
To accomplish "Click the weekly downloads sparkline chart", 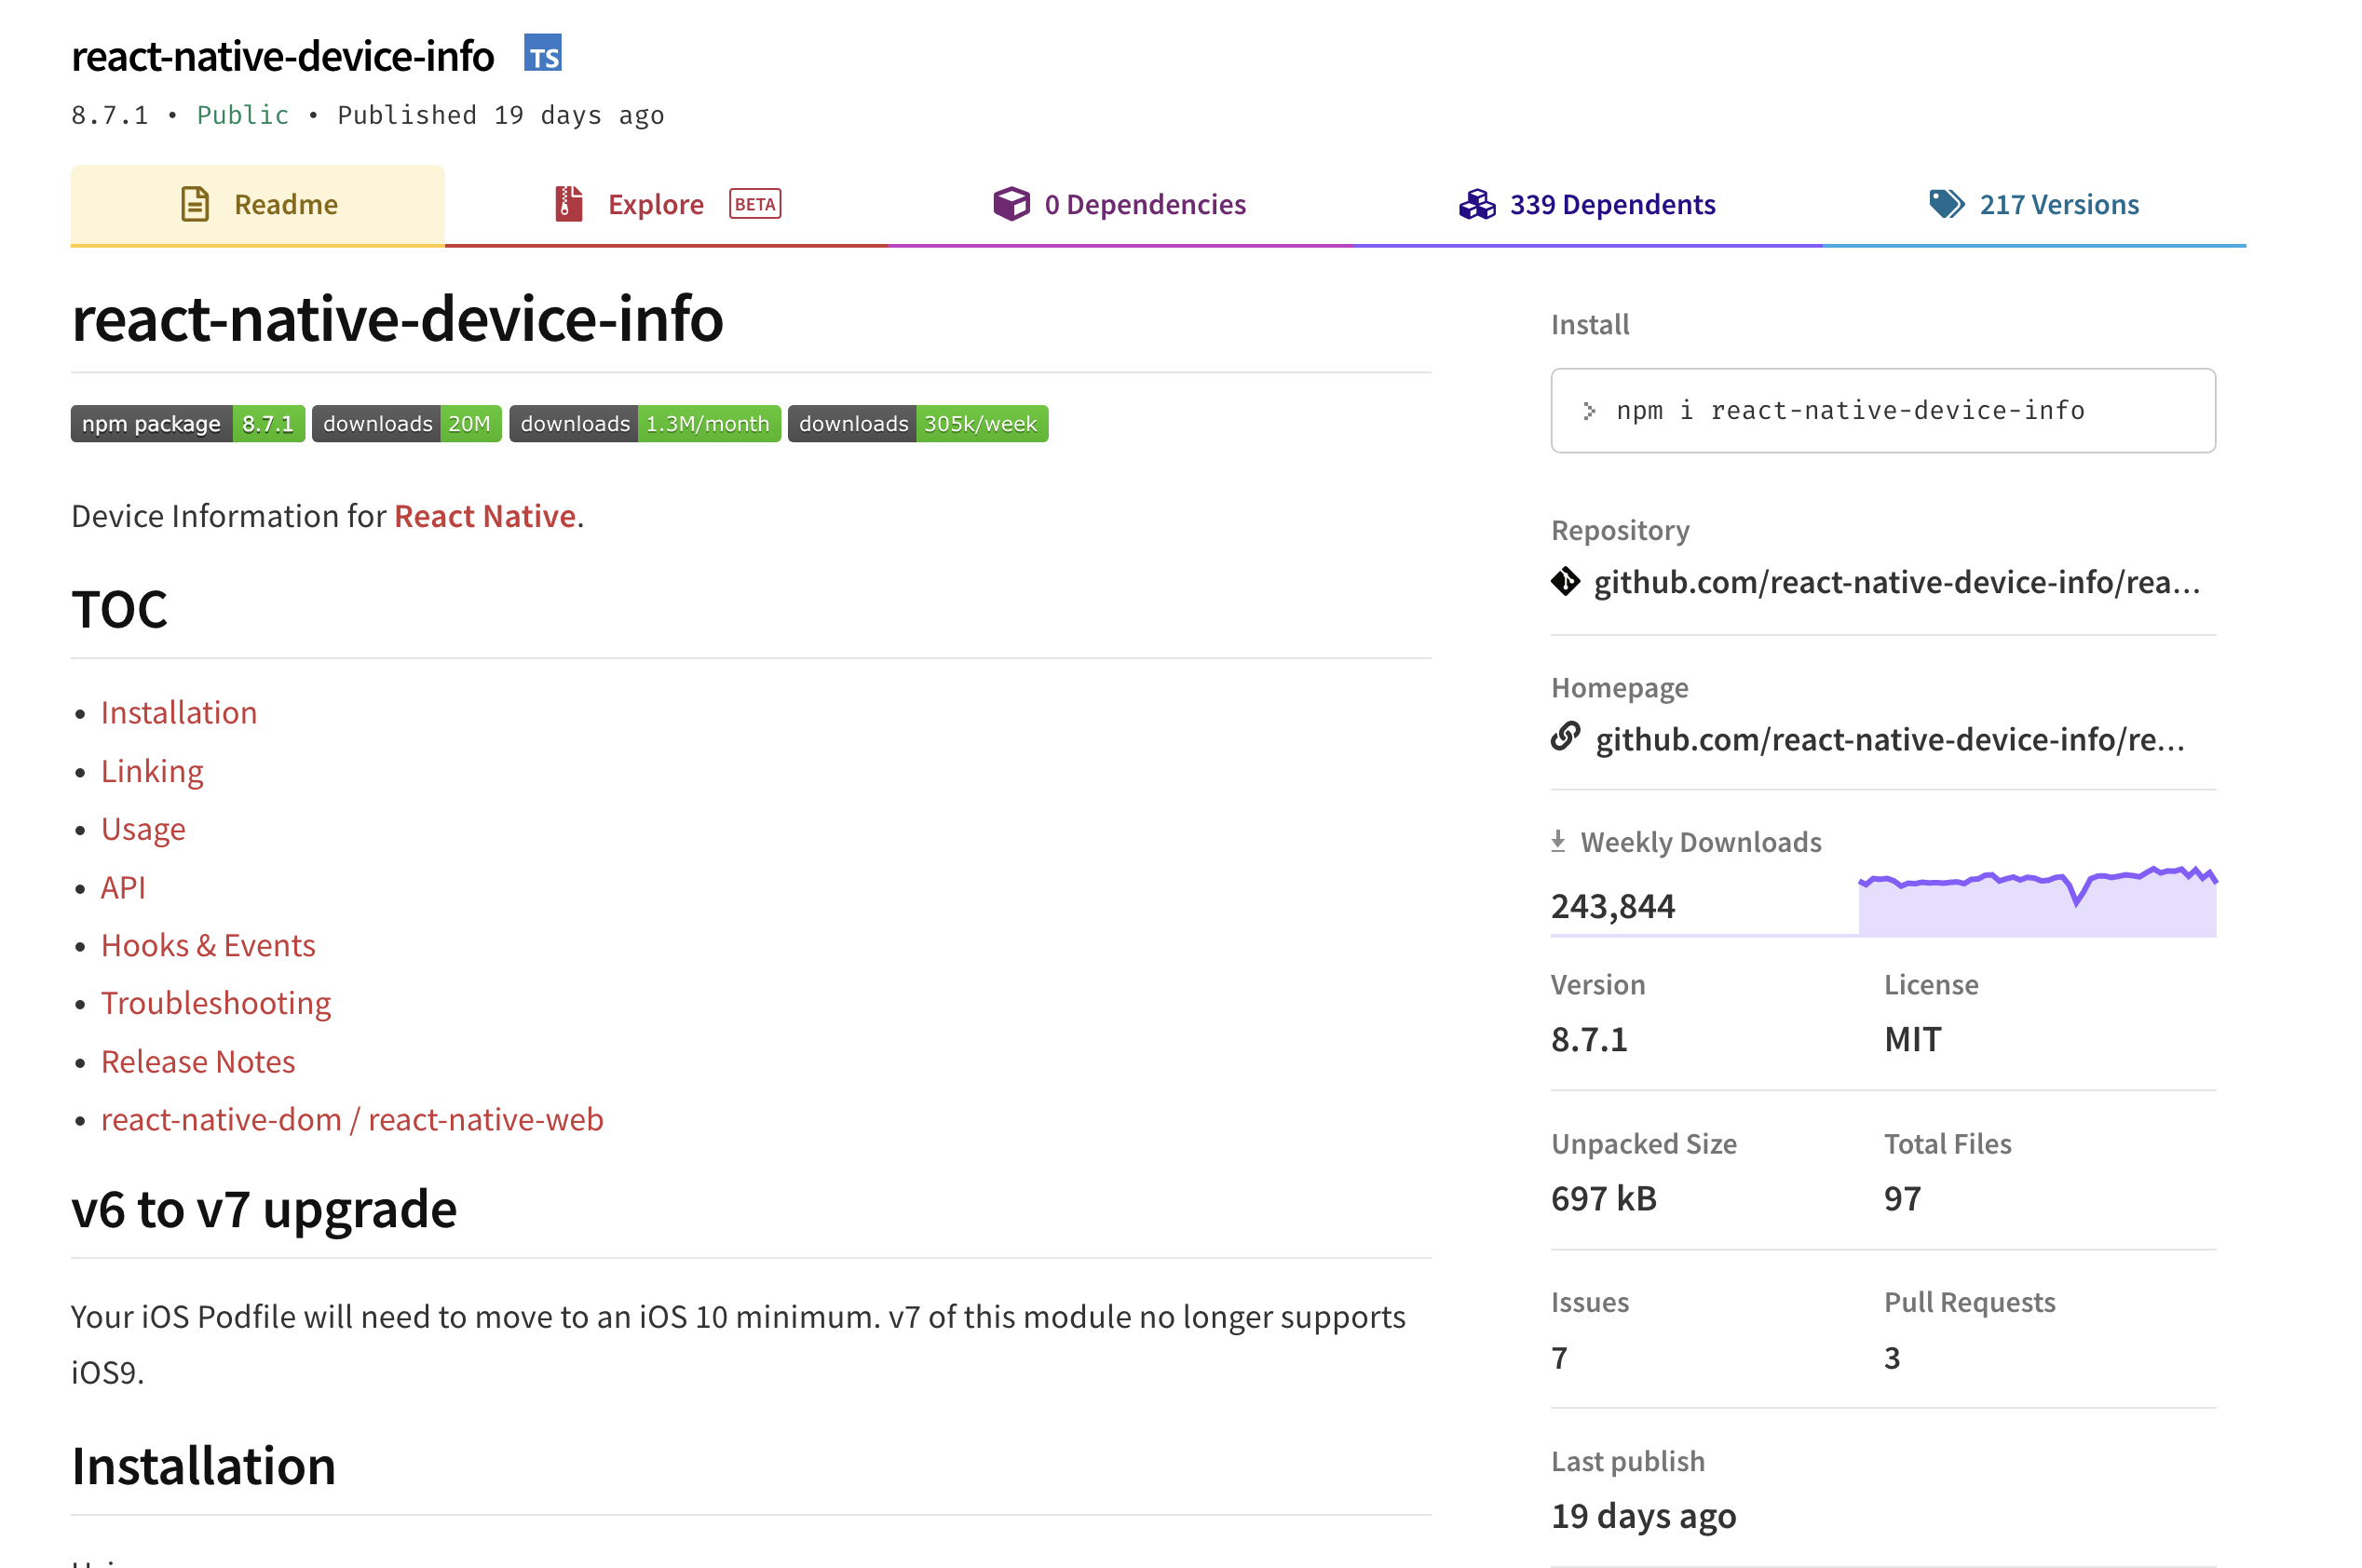I will click(2036, 901).
